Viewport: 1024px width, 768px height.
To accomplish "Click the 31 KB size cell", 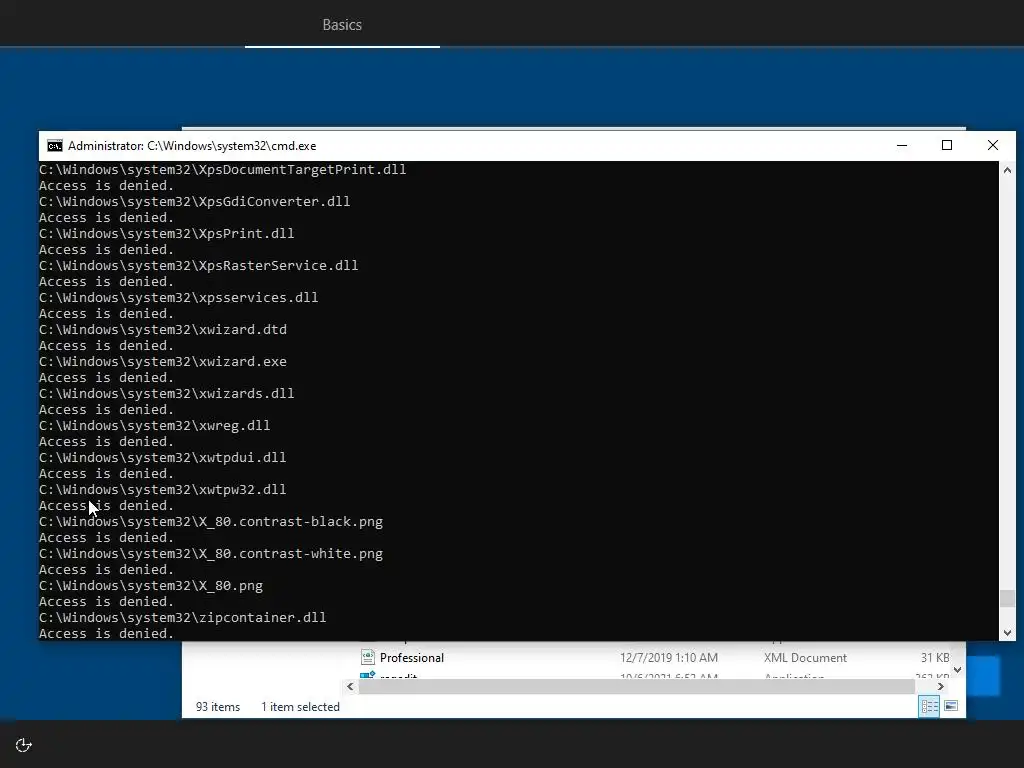I will [x=935, y=658].
